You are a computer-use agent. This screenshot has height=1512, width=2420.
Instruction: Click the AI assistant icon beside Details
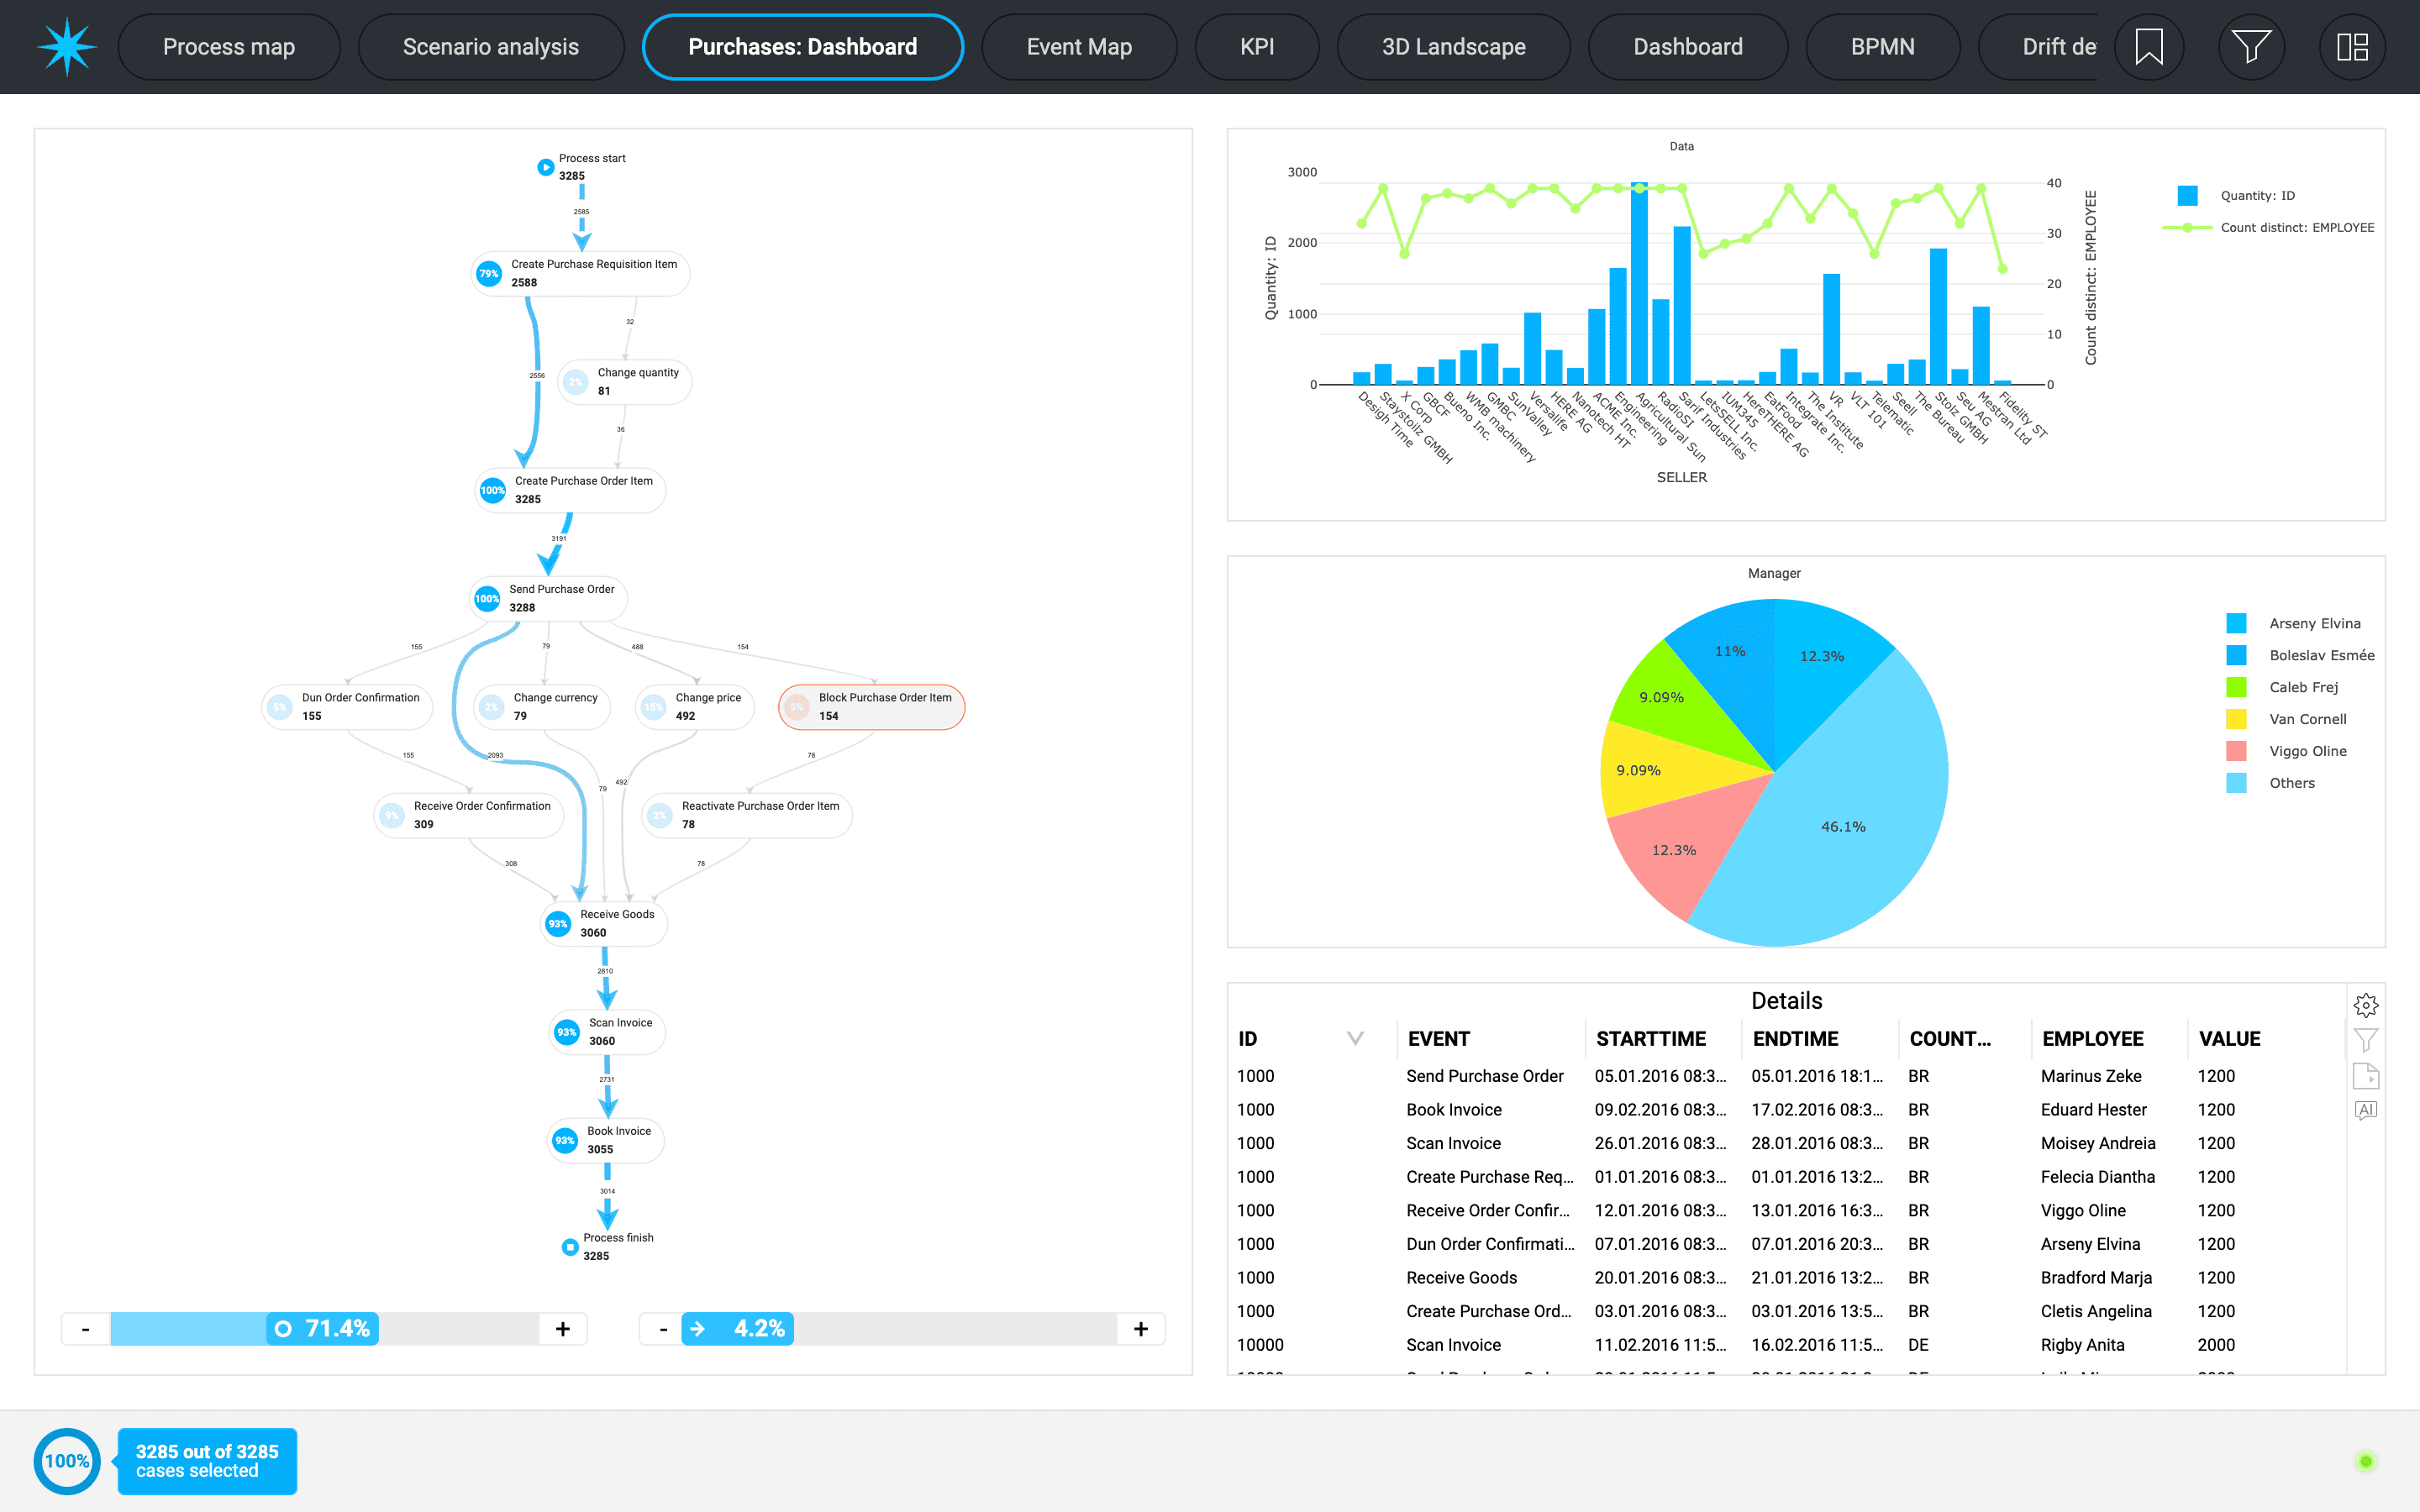tap(2365, 1110)
